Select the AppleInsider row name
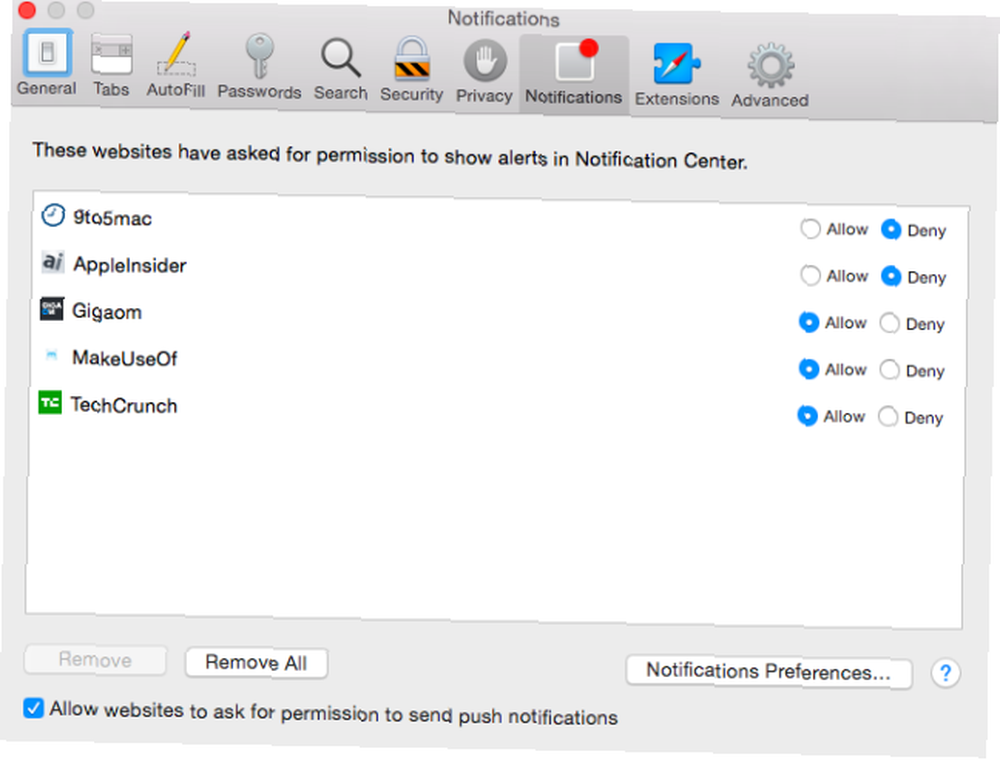This screenshot has width=1000, height=760. (x=129, y=265)
